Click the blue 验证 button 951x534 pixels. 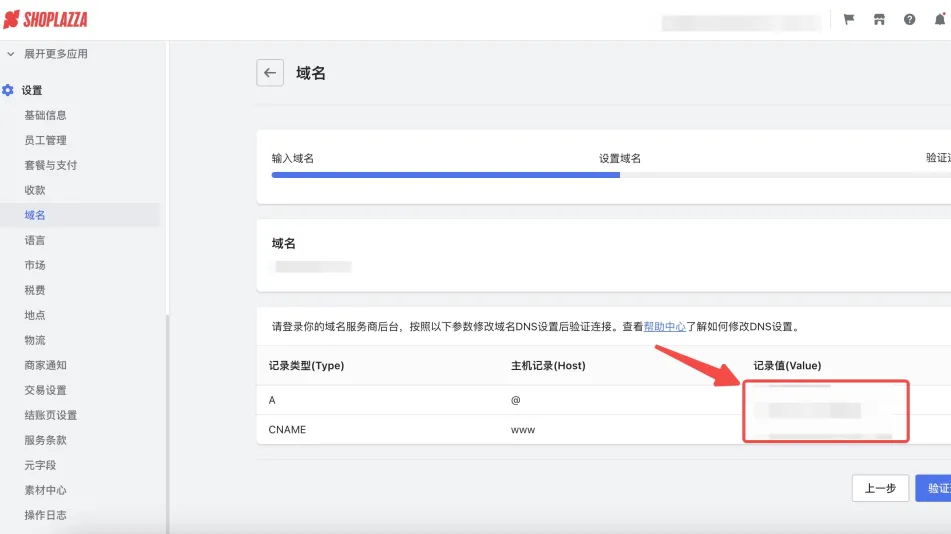point(934,488)
